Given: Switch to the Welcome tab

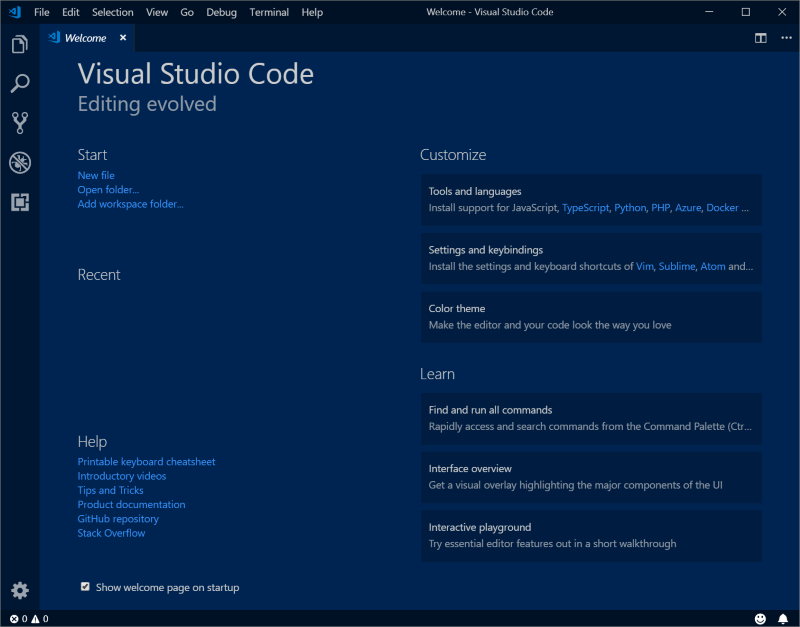Looking at the screenshot, I should click(x=85, y=37).
